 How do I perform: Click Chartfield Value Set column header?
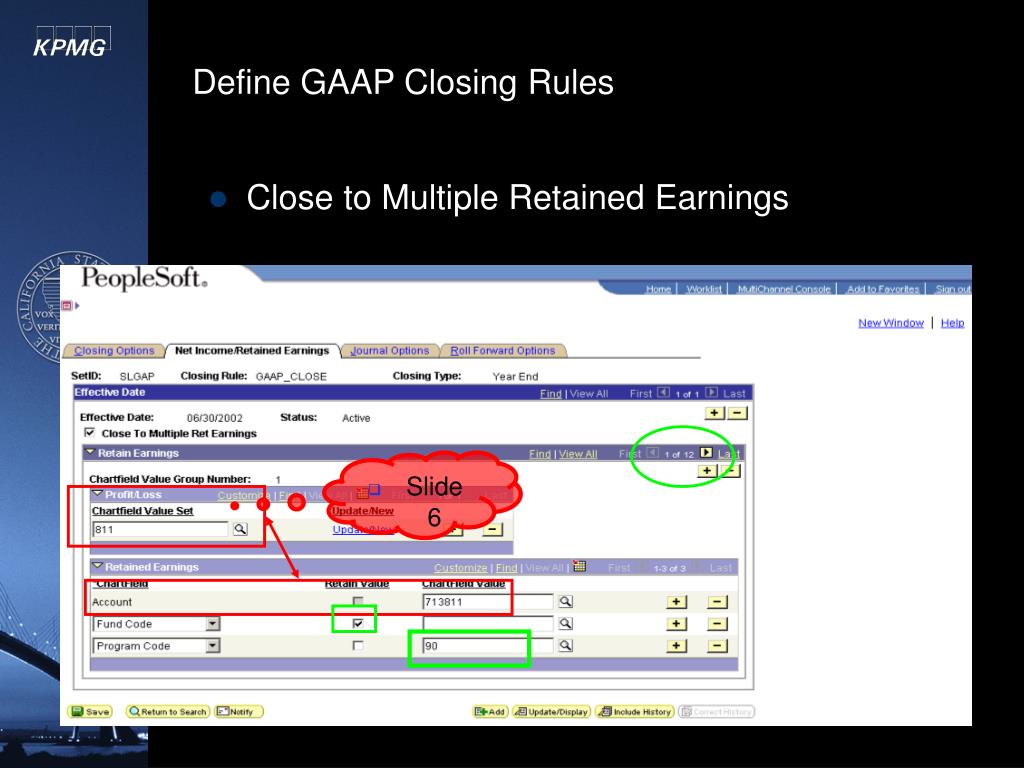pyautogui.click(x=142, y=511)
